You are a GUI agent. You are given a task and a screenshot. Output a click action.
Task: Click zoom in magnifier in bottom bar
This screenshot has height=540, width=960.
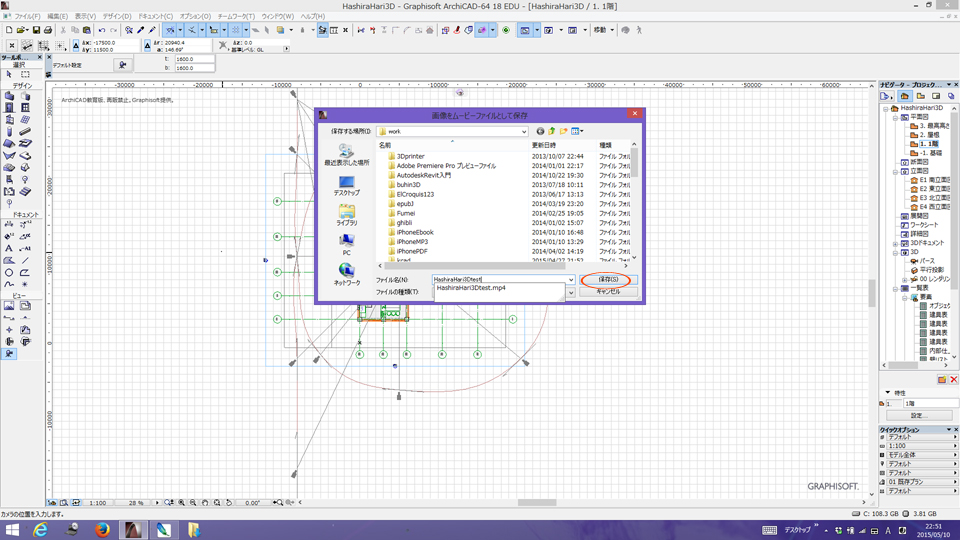tap(181, 503)
